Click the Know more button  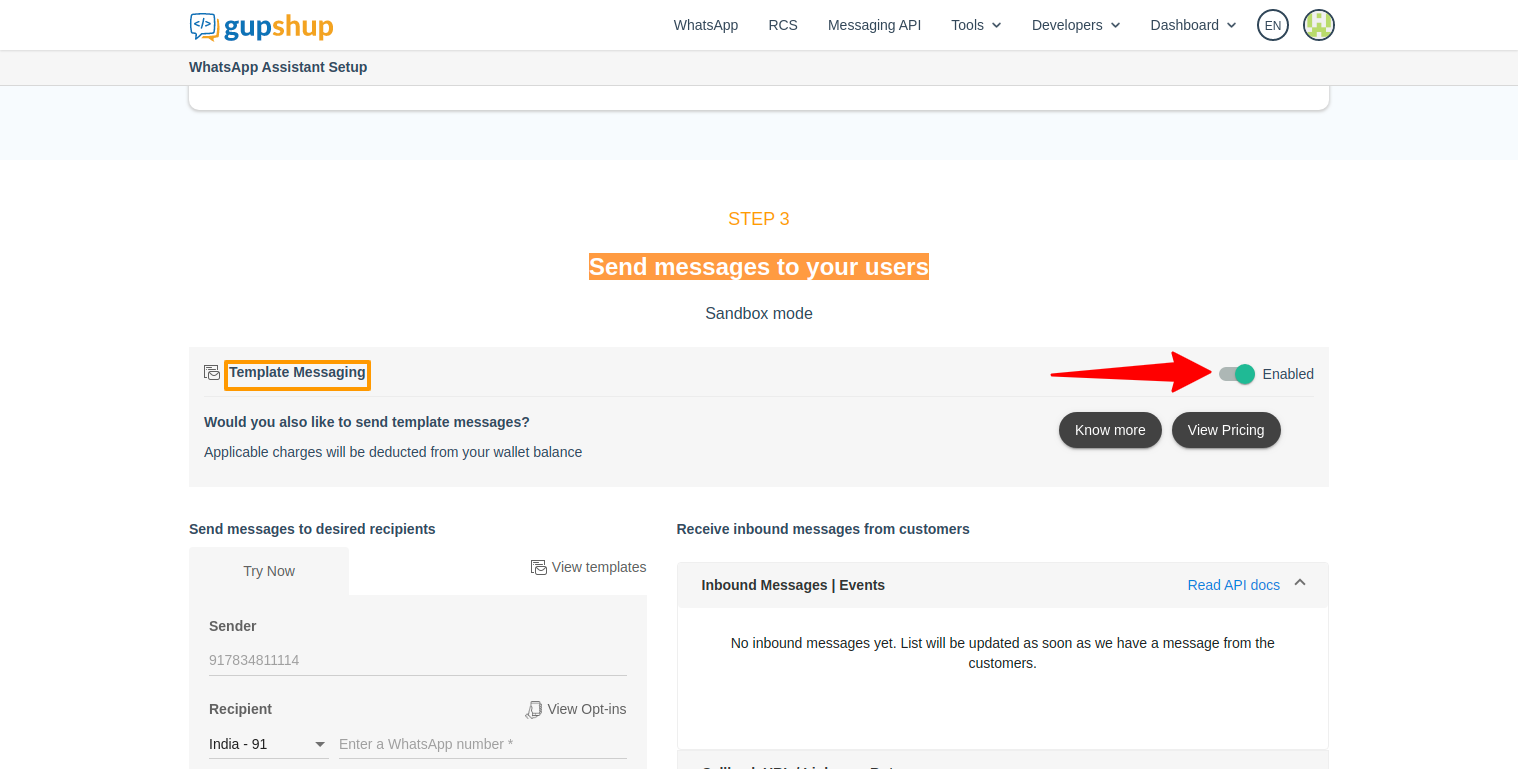[x=1110, y=430]
